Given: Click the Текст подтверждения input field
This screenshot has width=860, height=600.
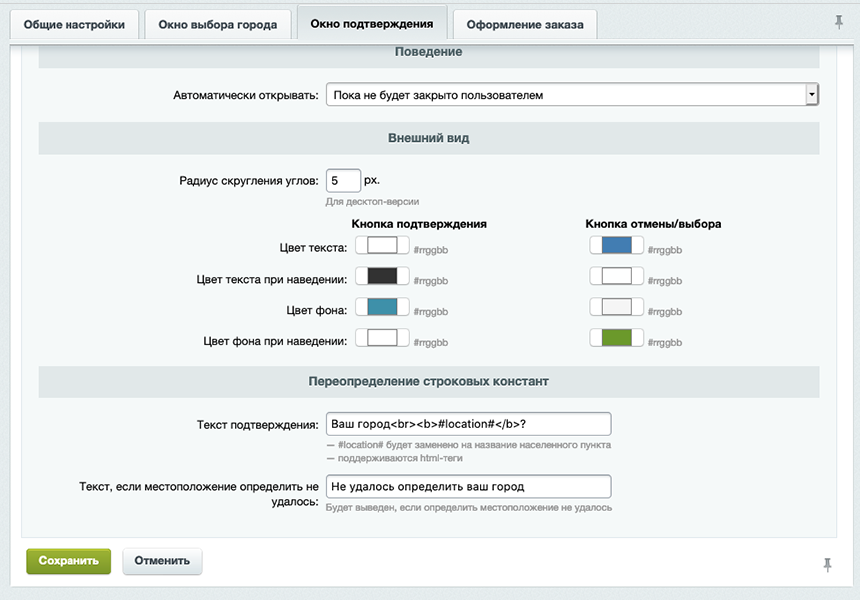Looking at the screenshot, I should (470, 423).
